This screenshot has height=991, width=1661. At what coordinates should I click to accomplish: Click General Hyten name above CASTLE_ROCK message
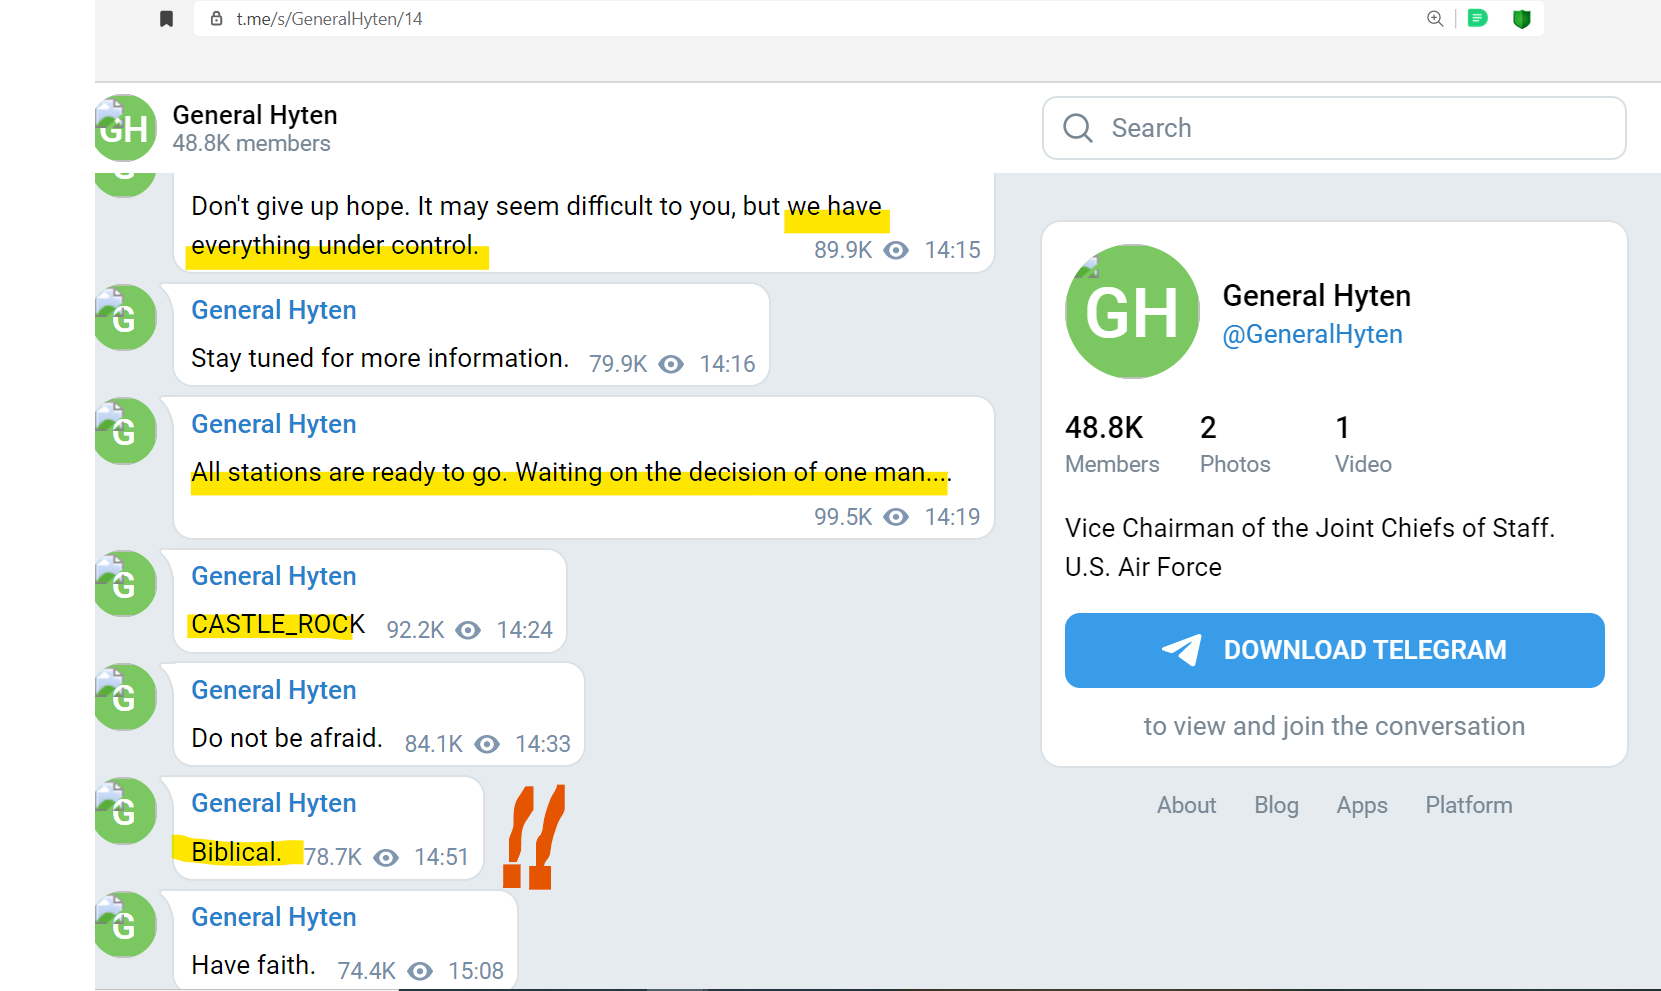pyautogui.click(x=274, y=576)
